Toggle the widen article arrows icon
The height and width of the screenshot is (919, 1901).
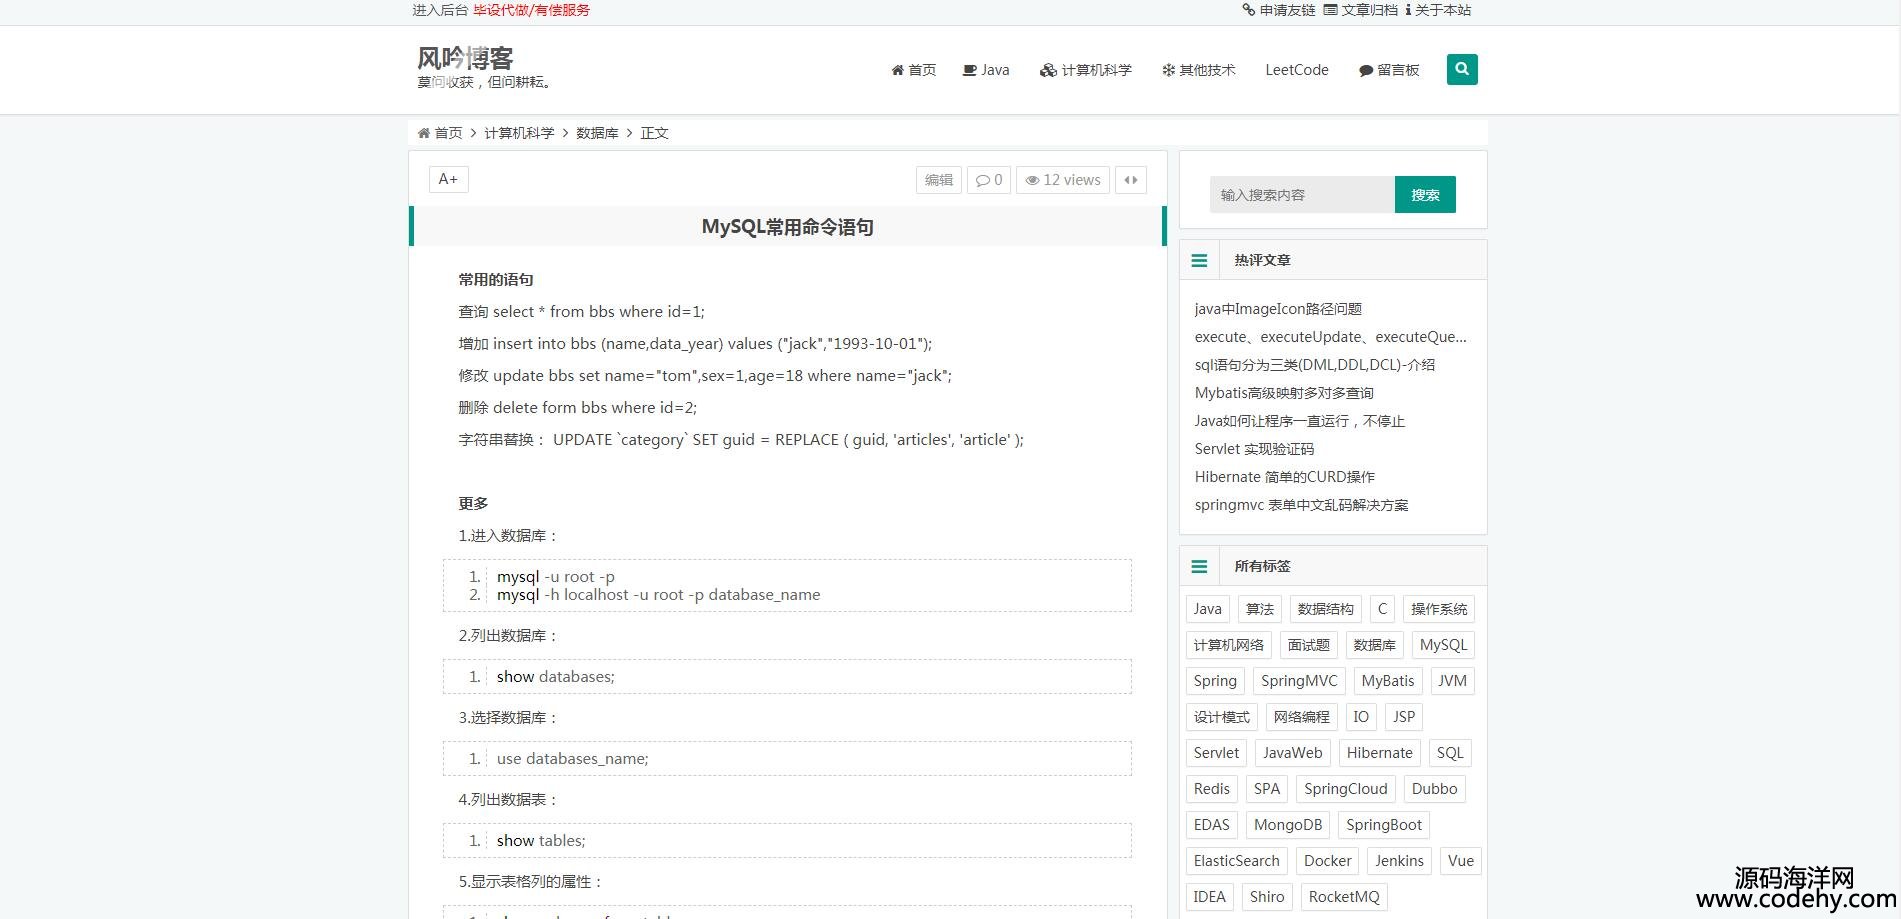tap(1131, 180)
